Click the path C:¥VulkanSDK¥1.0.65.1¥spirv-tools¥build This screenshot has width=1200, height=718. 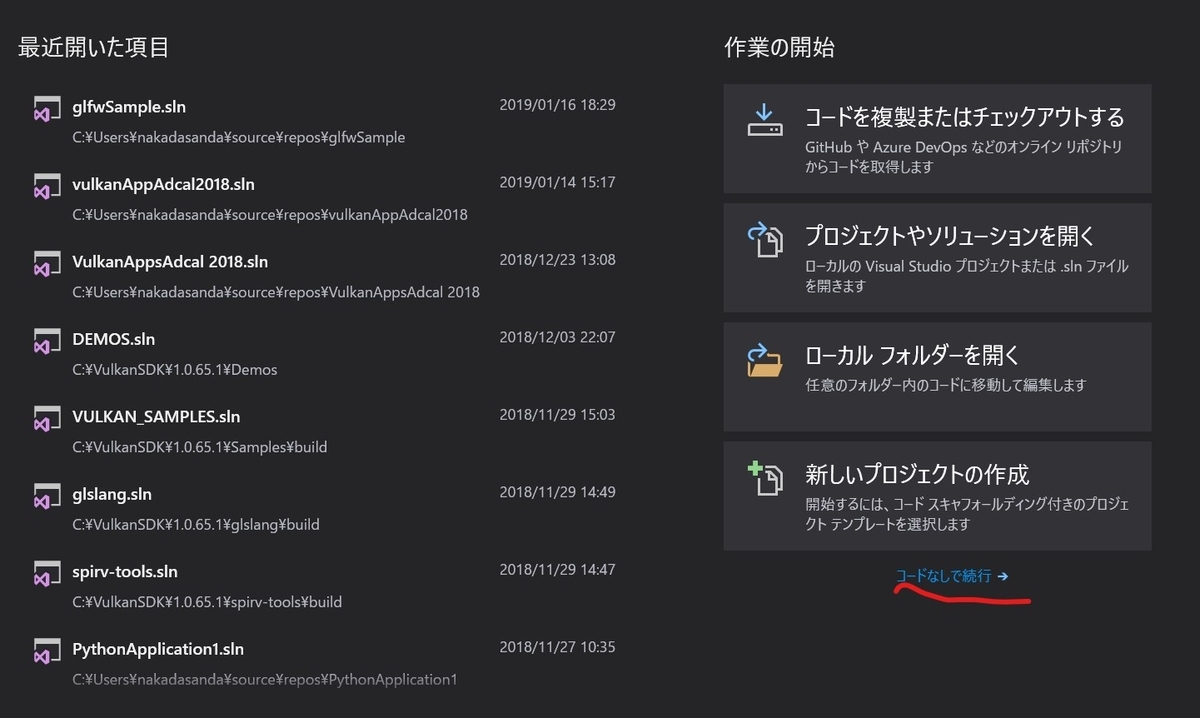(x=206, y=602)
